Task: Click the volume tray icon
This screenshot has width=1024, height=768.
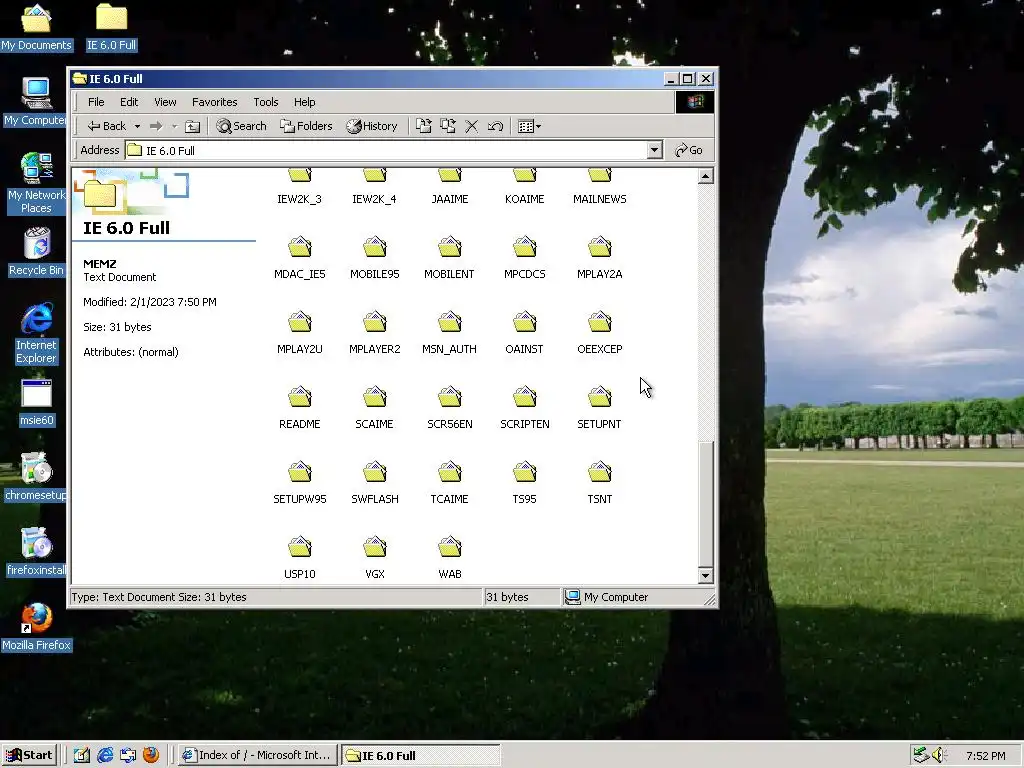Action: (938, 755)
